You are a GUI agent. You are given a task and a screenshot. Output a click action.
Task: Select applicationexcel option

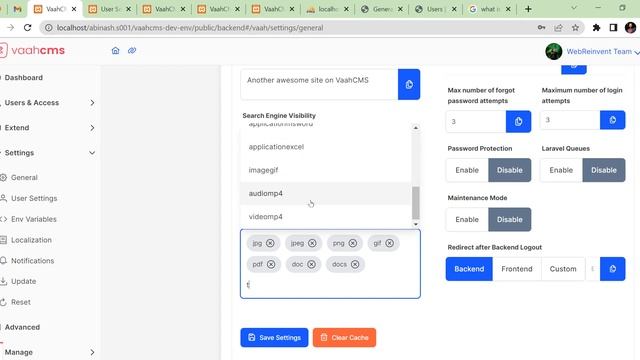(326, 147)
